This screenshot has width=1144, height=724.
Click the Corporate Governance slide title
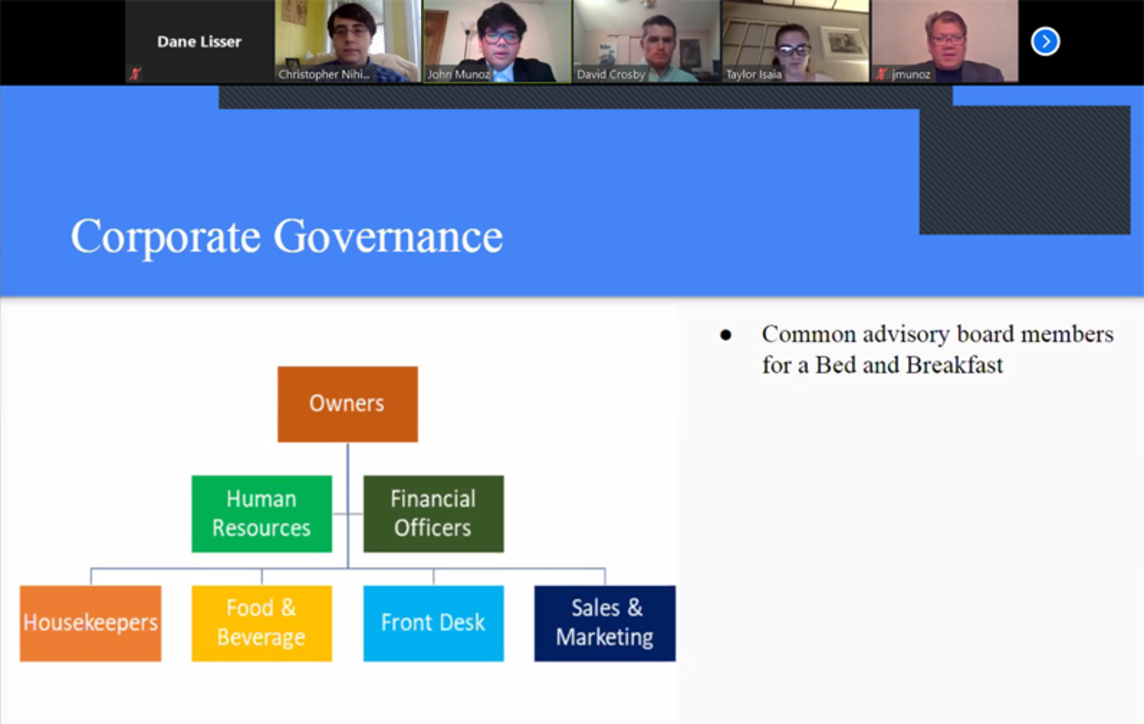(x=287, y=237)
